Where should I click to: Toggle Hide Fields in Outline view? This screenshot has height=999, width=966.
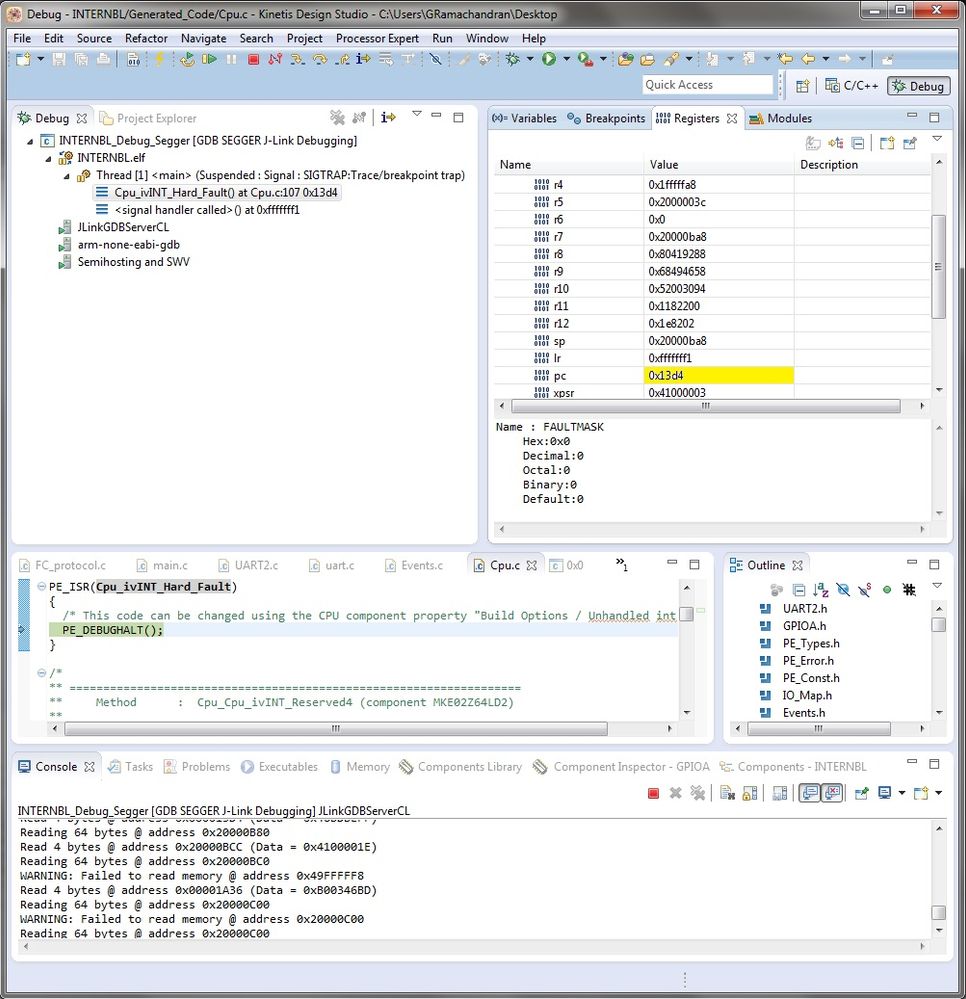tap(842, 590)
